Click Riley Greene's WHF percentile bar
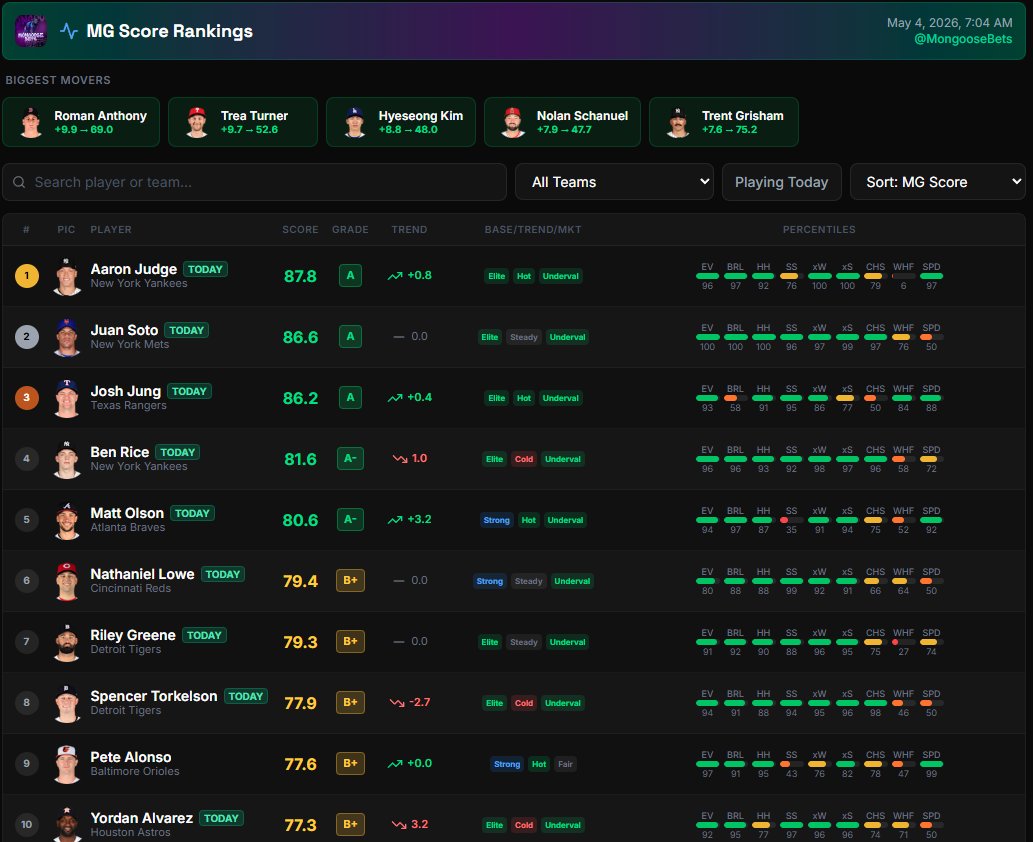Viewport: 1033px width, 842px height. (x=903, y=642)
